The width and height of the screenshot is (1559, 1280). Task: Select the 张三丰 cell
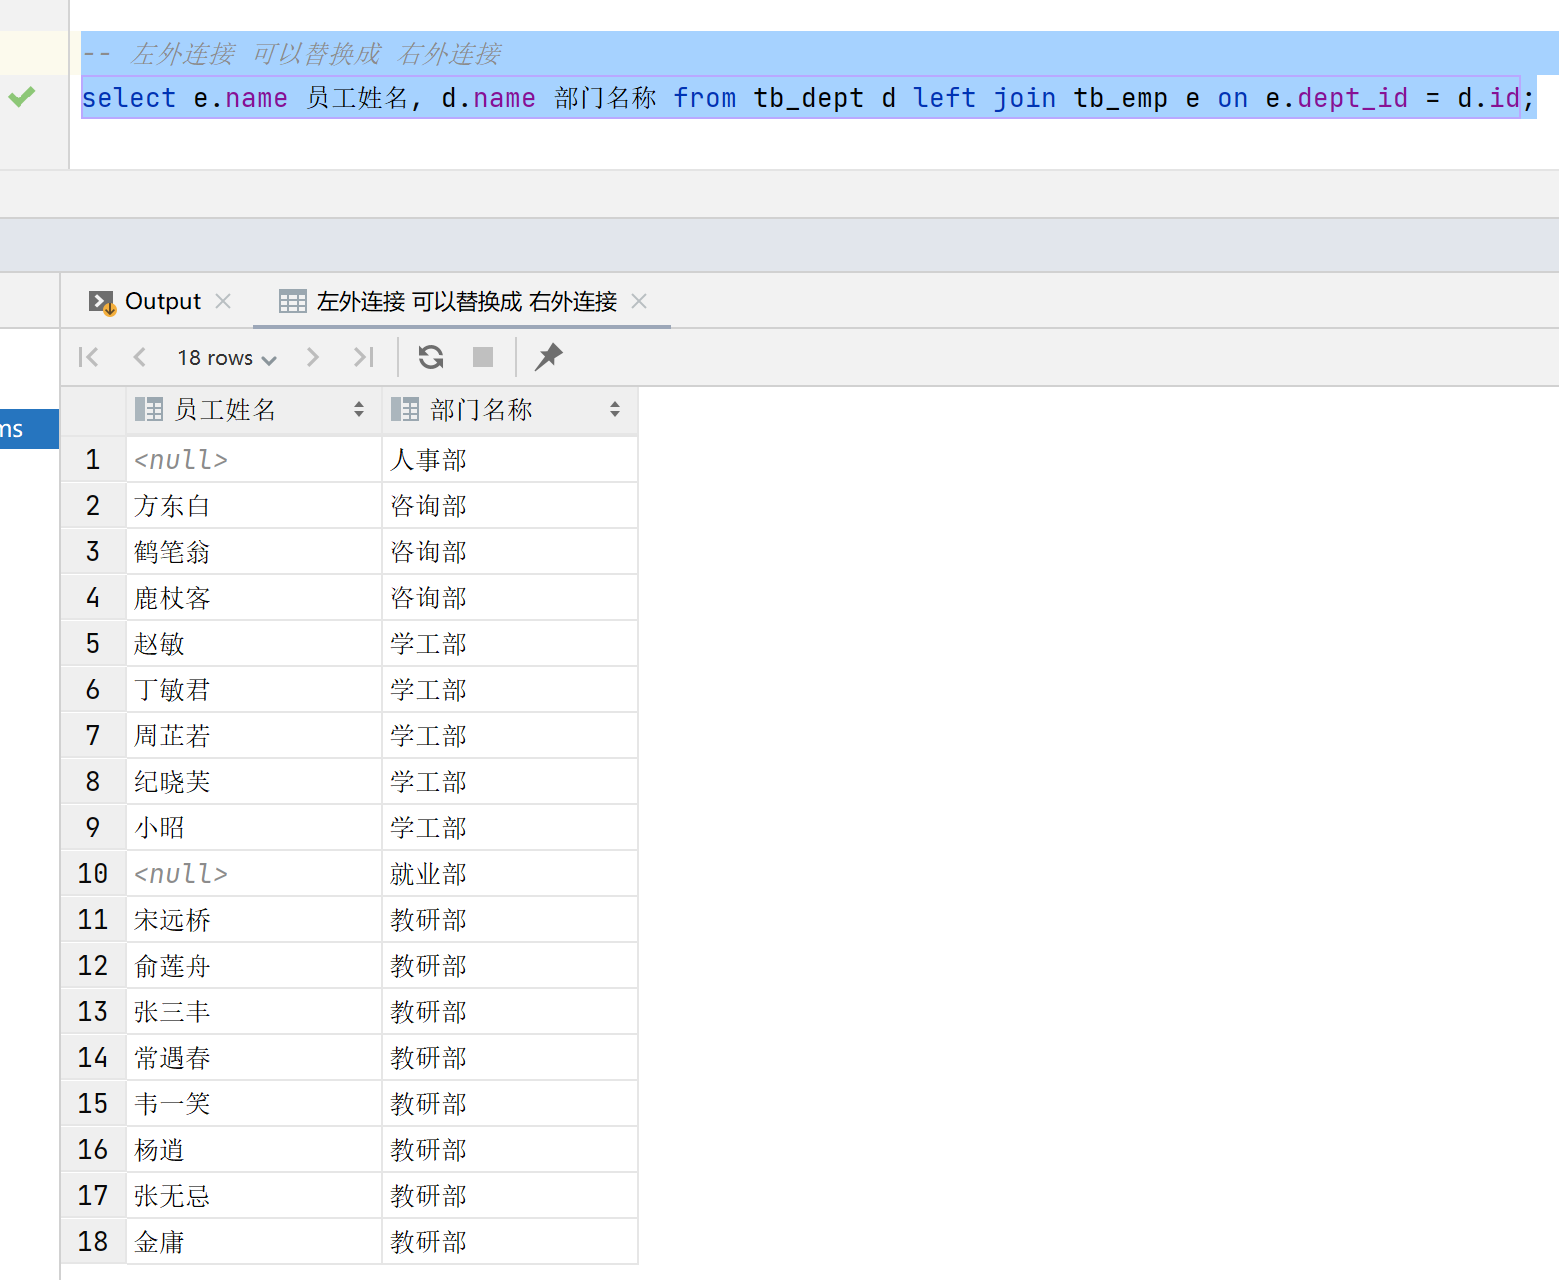coord(254,1012)
